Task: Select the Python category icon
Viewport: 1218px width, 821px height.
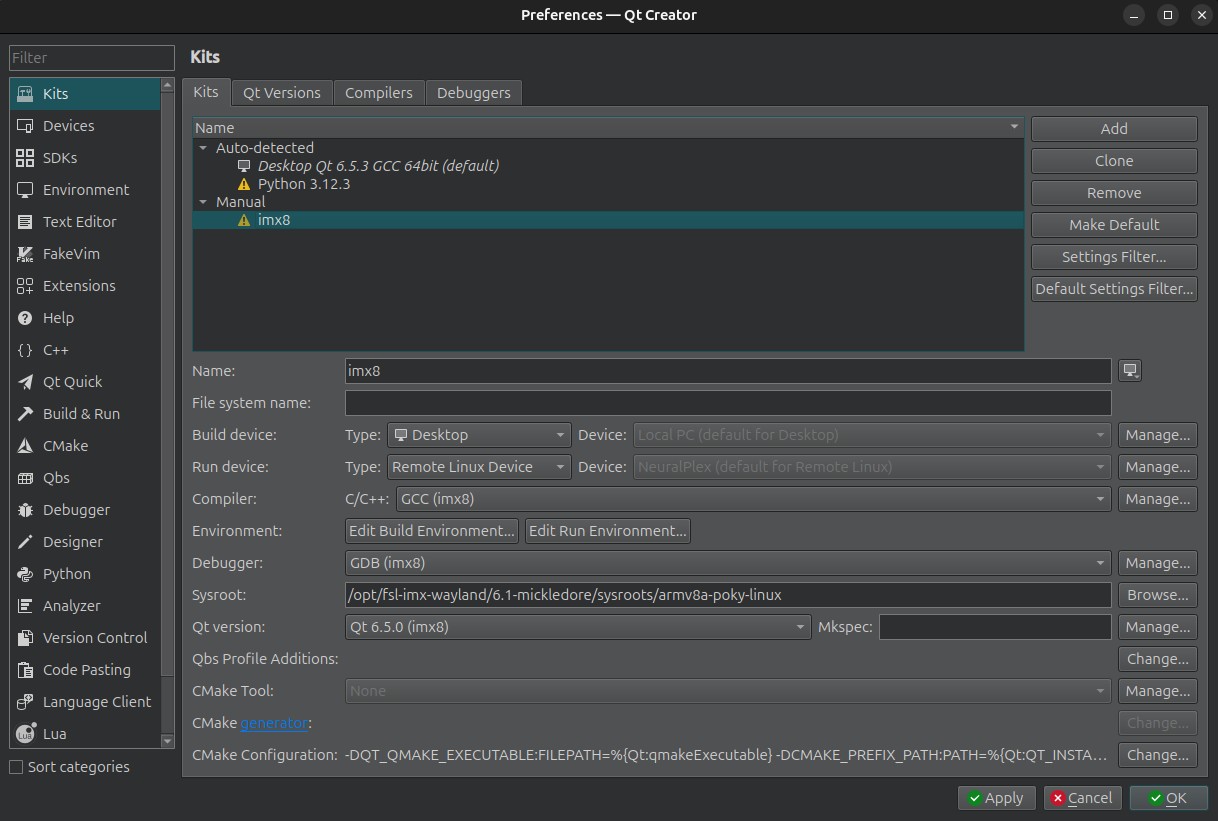Action: [26, 574]
